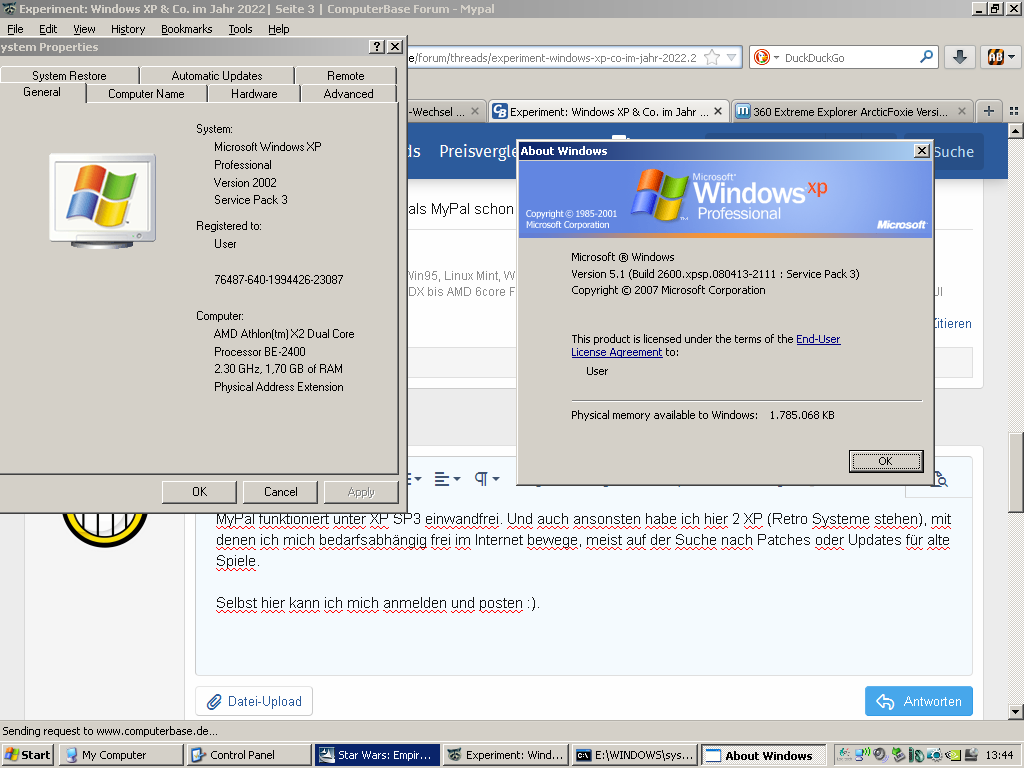Click into the reply editor text area
This screenshot has width=1024, height=768.
[583, 588]
